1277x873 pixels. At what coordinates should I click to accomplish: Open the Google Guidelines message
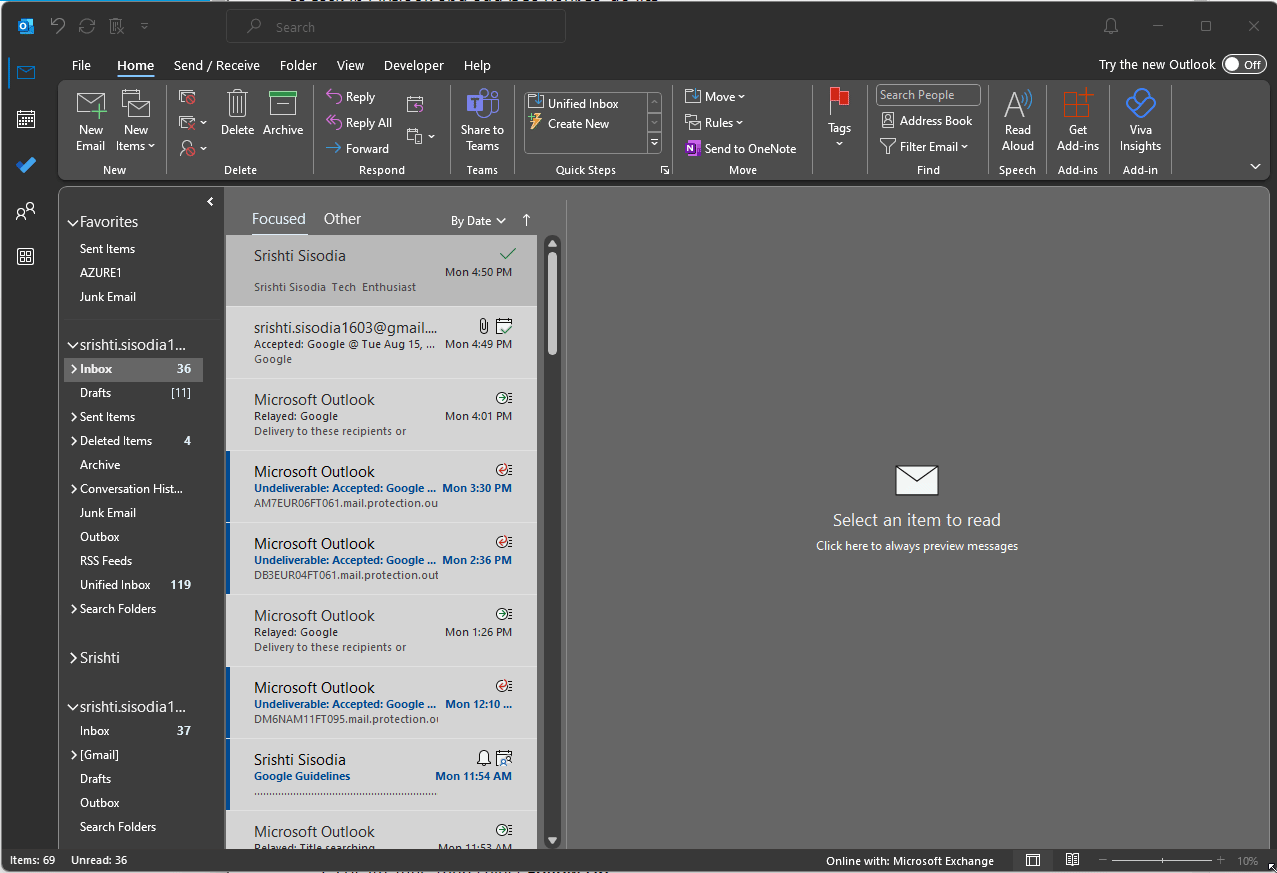[x=381, y=775]
